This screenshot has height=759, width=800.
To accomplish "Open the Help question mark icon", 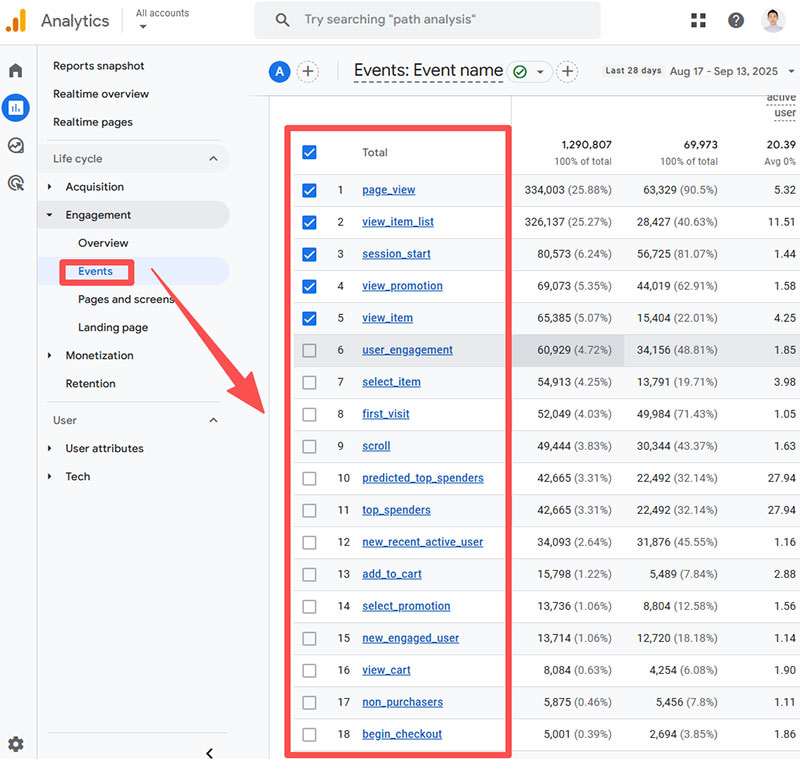I will tap(735, 20).
